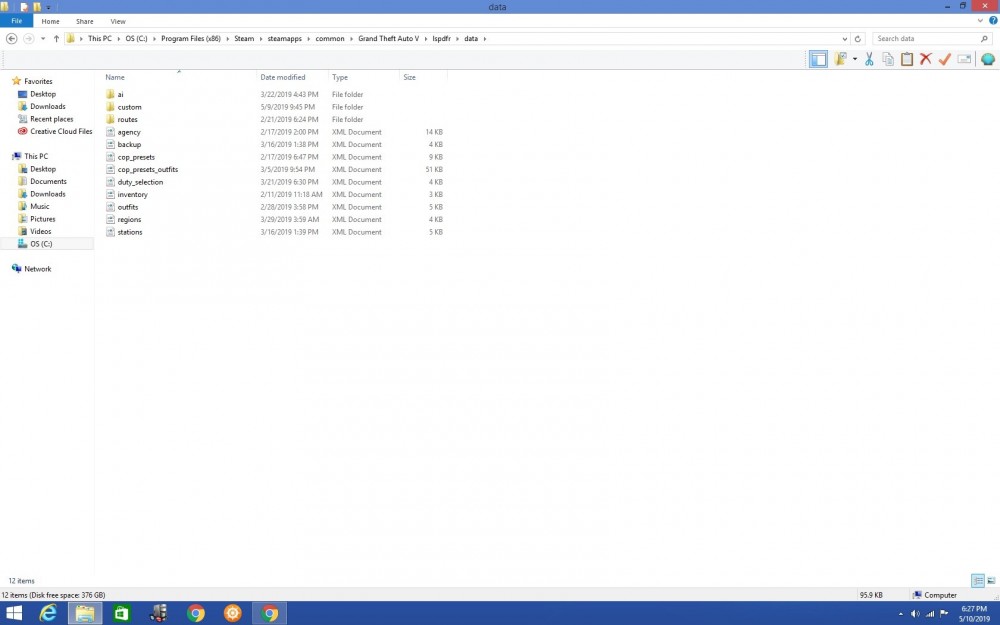The image size is (1000, 625).
Task: Go back with the Back arrow
Action: click(x=11, y=38)
